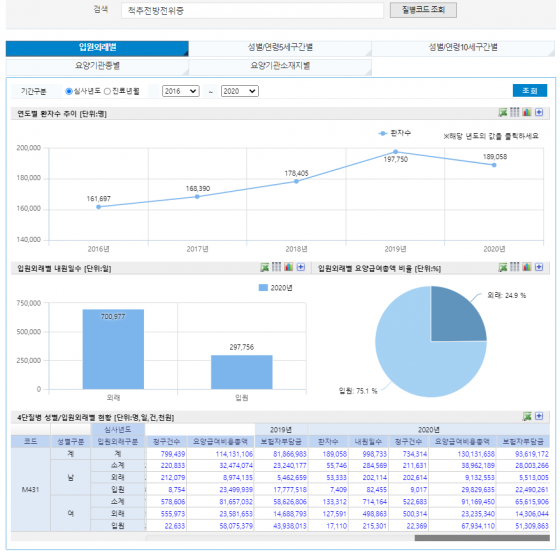The image size is (560, 552).
Task: Export the bottom data table to Excel
Action: (x=527, y=416)
